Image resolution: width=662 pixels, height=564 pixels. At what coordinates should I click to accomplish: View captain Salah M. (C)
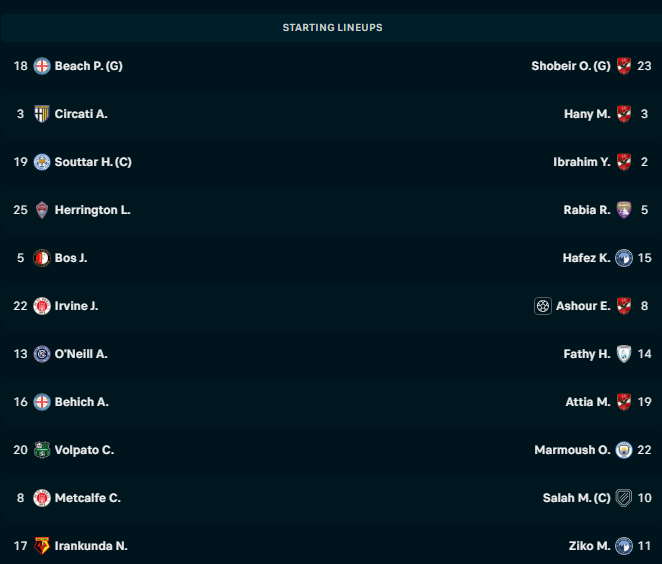pos(577,498)
